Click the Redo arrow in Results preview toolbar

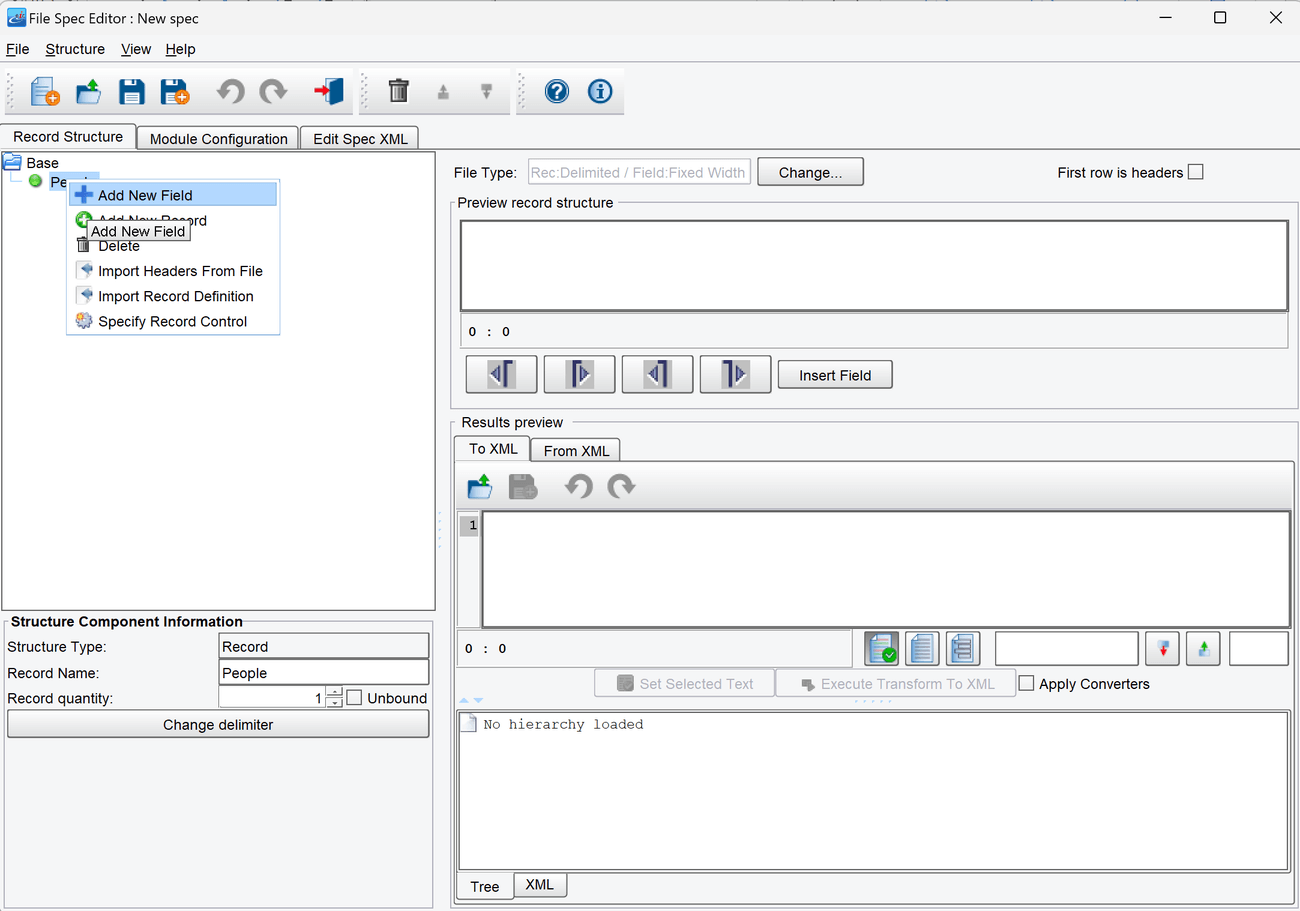(x=622, y=487)
